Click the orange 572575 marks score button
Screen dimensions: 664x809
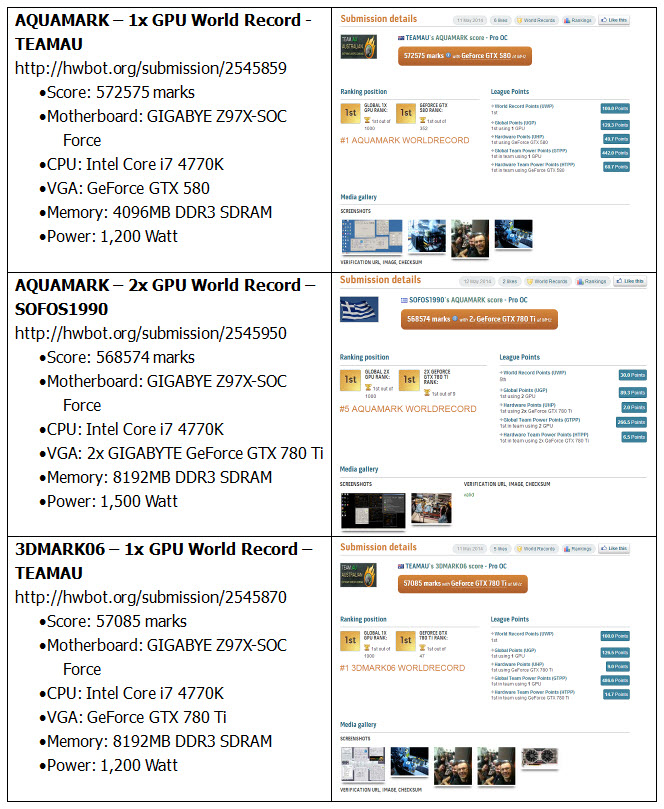coord(464,56)
